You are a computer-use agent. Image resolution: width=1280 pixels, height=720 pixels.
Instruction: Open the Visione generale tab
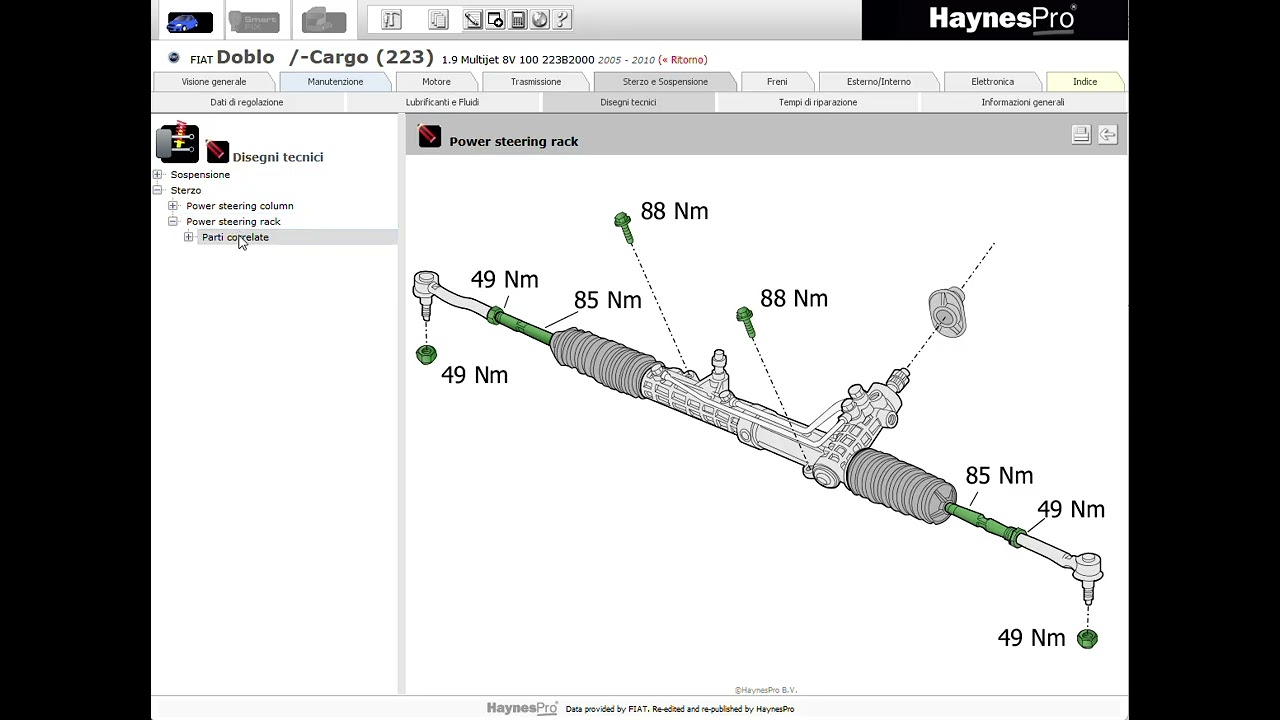tap(214, 82)
